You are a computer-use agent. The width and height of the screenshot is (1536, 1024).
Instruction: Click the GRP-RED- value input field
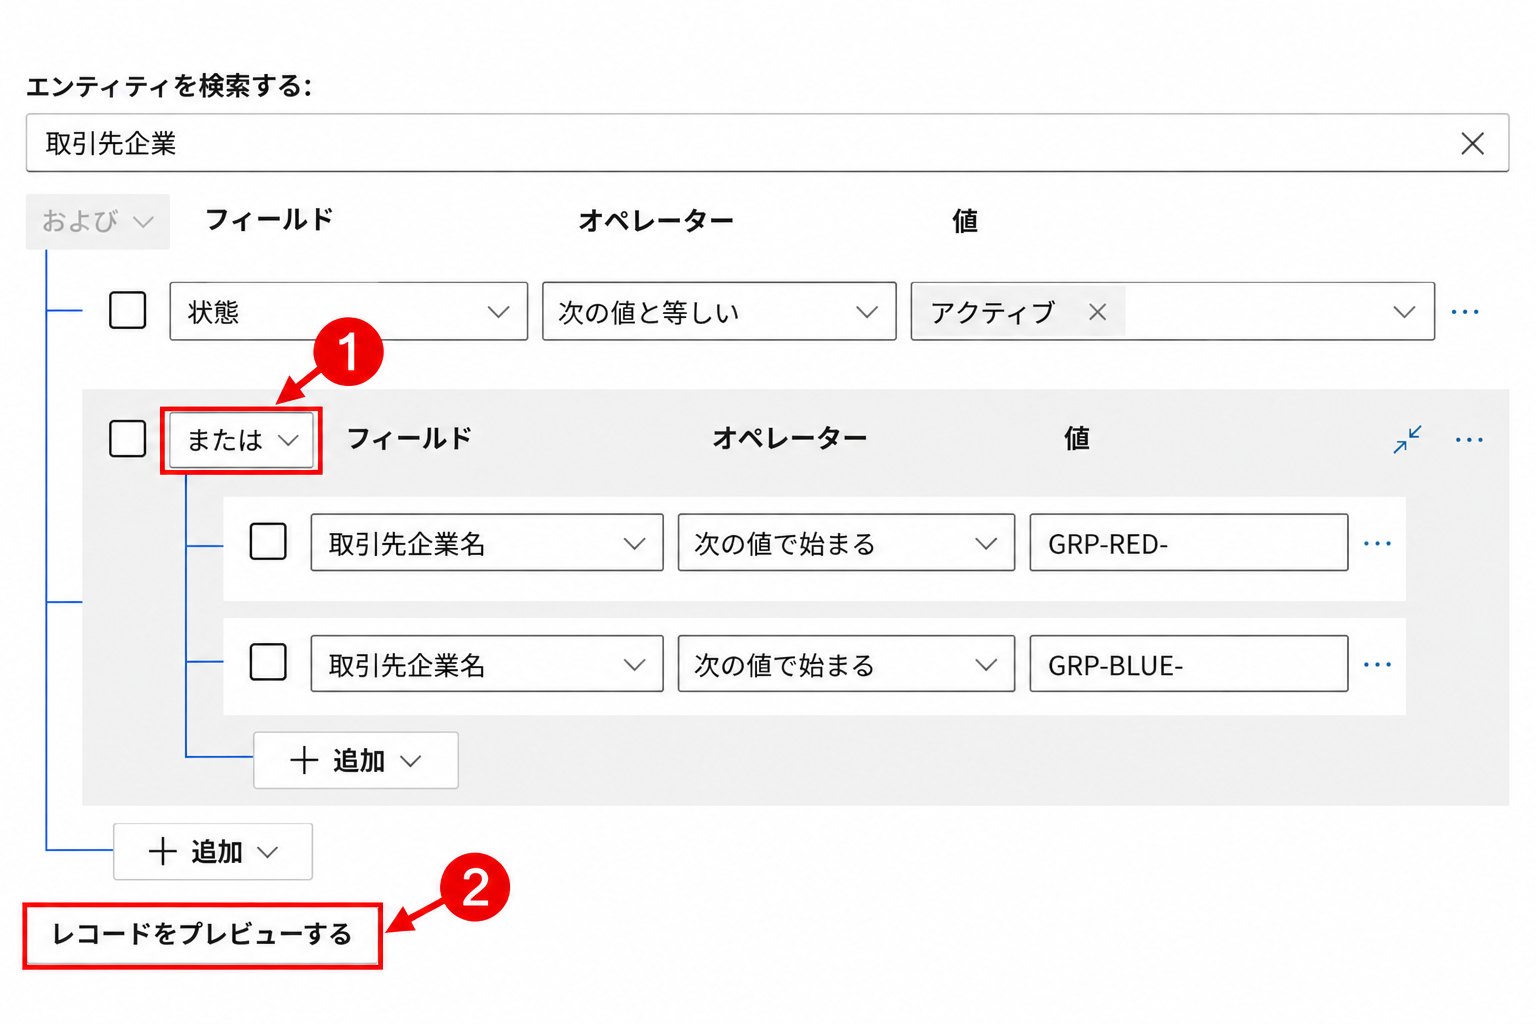(1189, 542)
